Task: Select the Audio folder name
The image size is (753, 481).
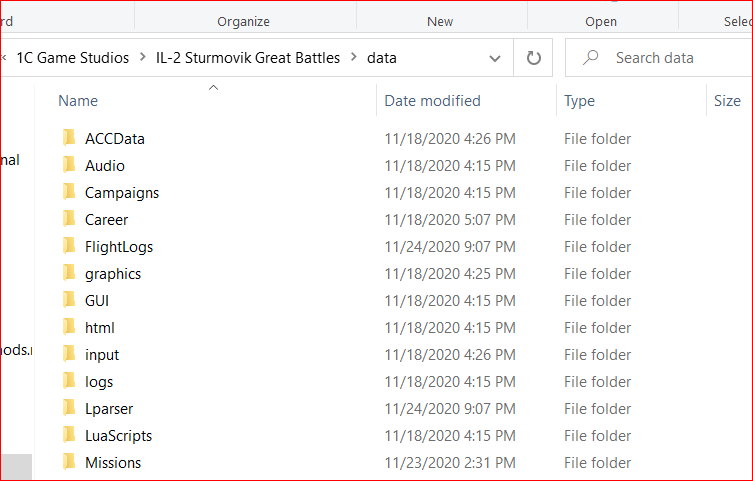Action: (105, 166)
